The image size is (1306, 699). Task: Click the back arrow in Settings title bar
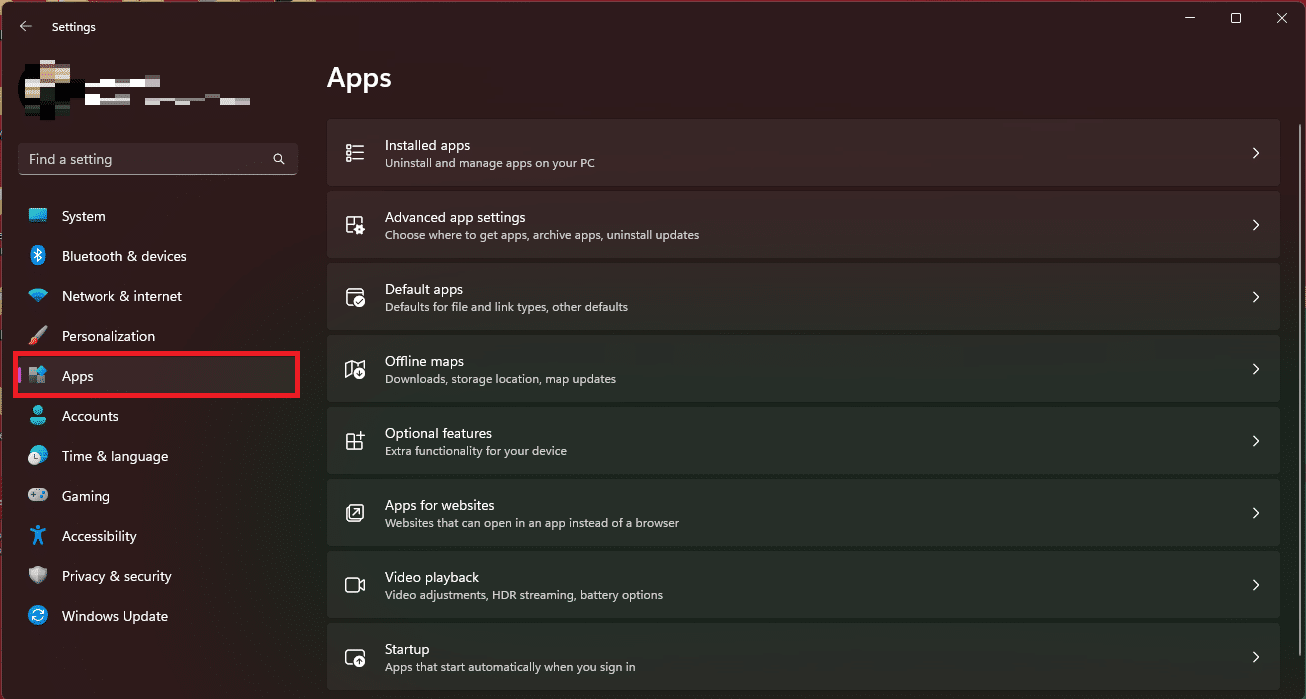26,27
